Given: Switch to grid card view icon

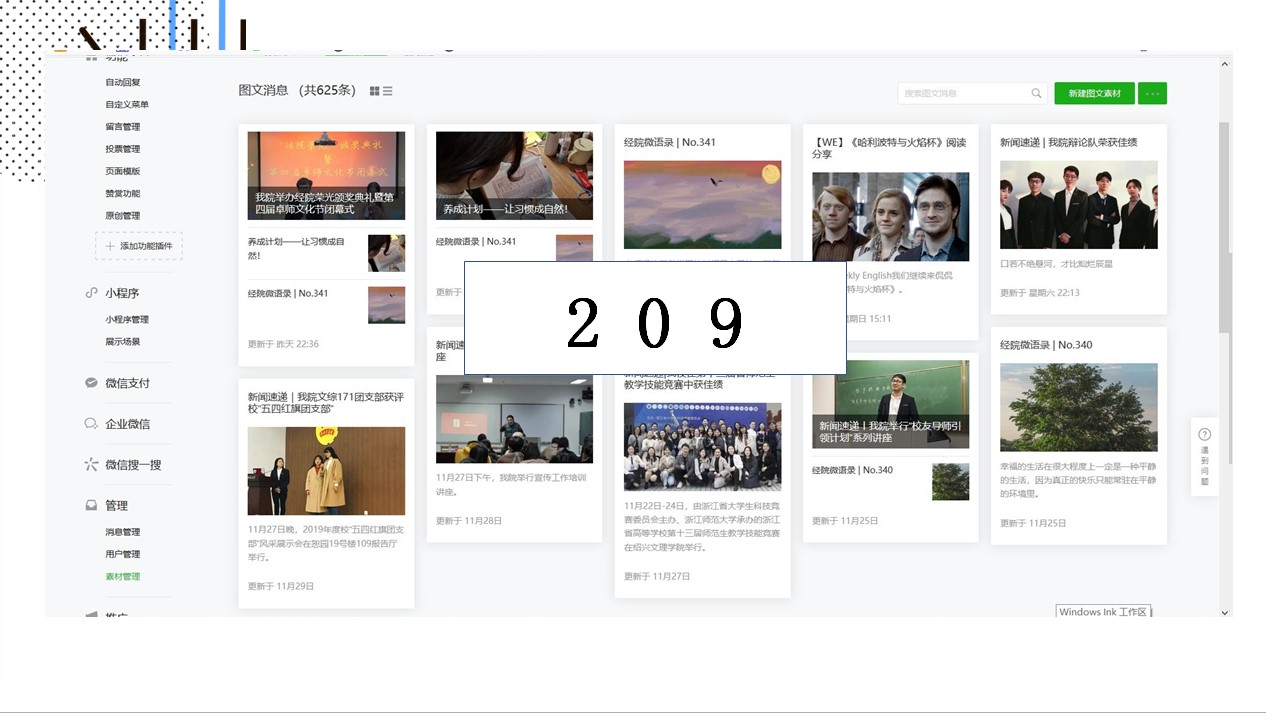Looking at the screenshot, I should point(374,91).
